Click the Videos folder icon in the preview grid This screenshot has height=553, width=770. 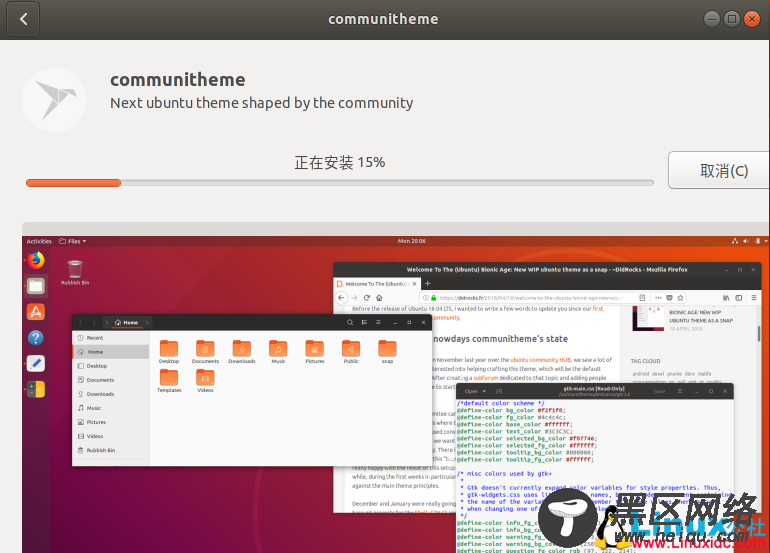(205, 377)
